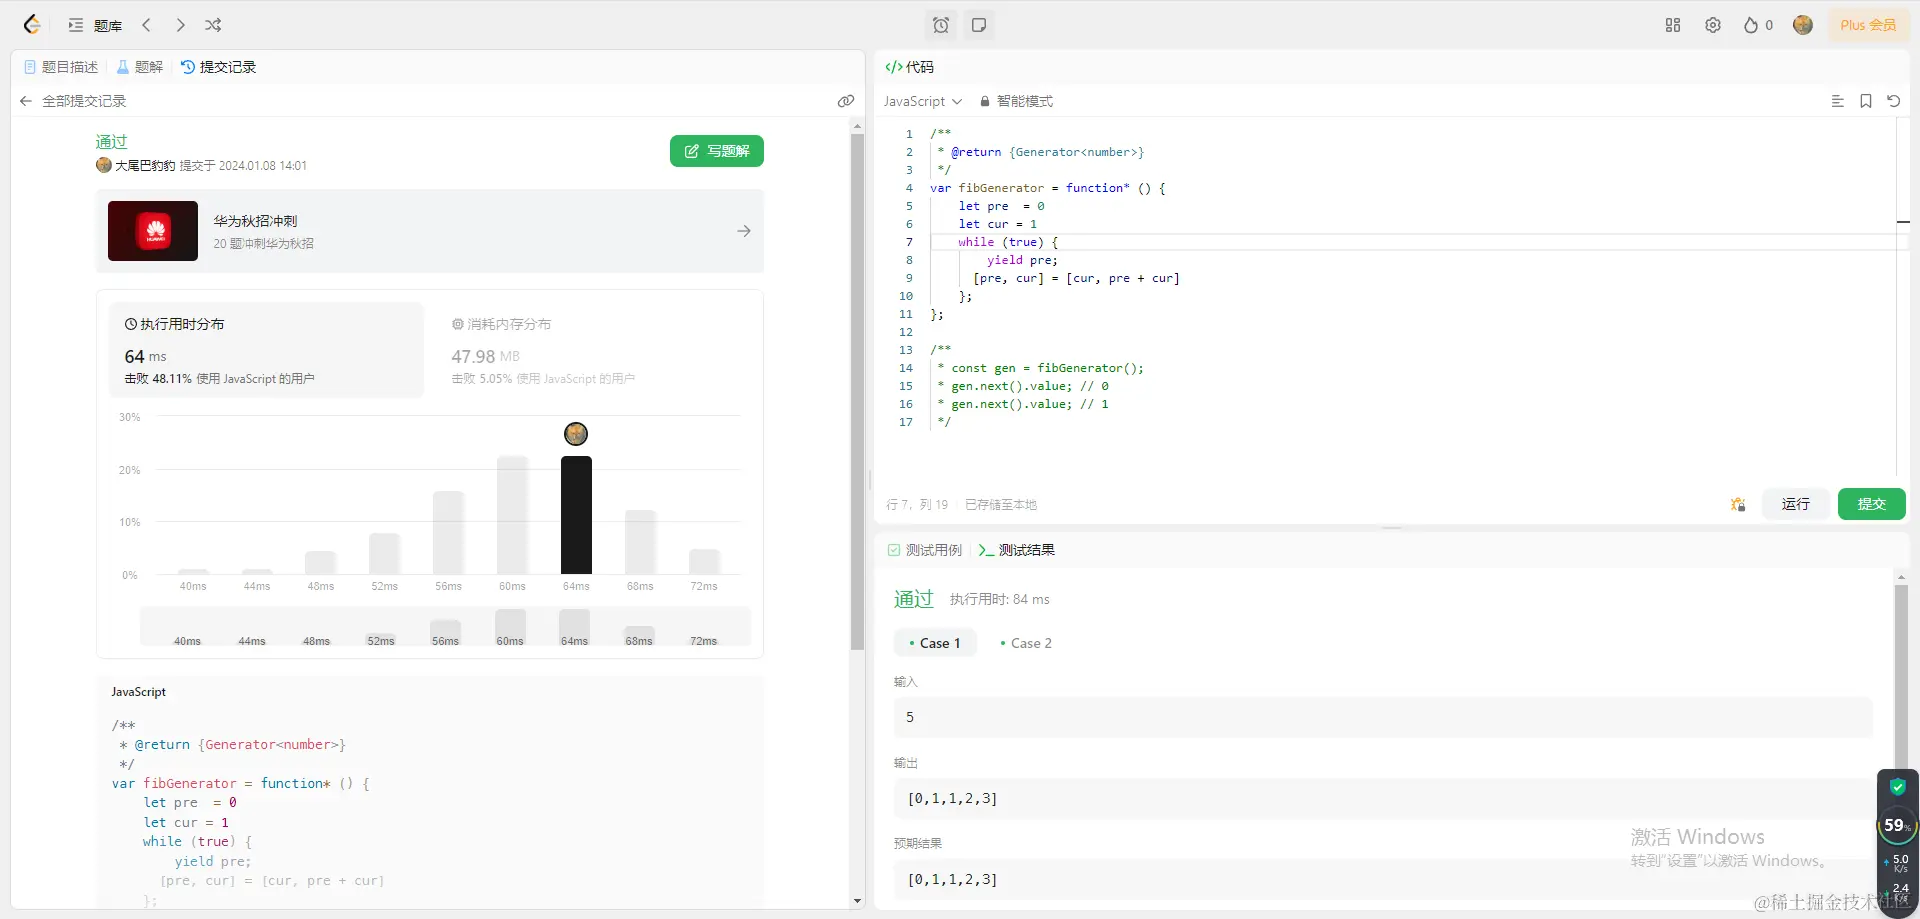Click the debug icon near 运行
This screenshot has height=919, width=1920.
point(1738,504)
